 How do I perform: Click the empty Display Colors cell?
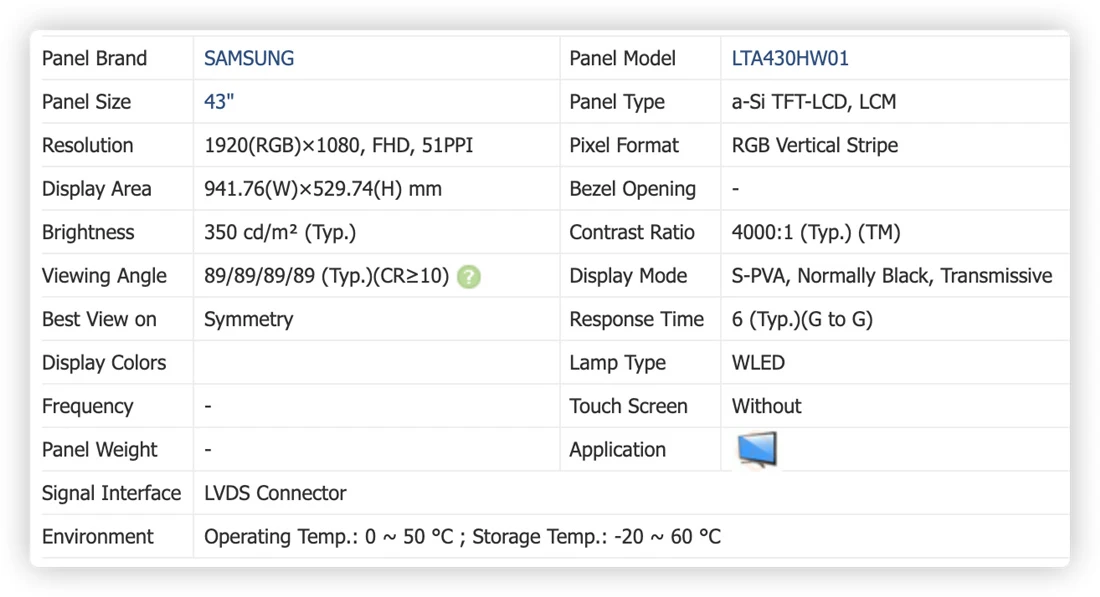(377, 363)
